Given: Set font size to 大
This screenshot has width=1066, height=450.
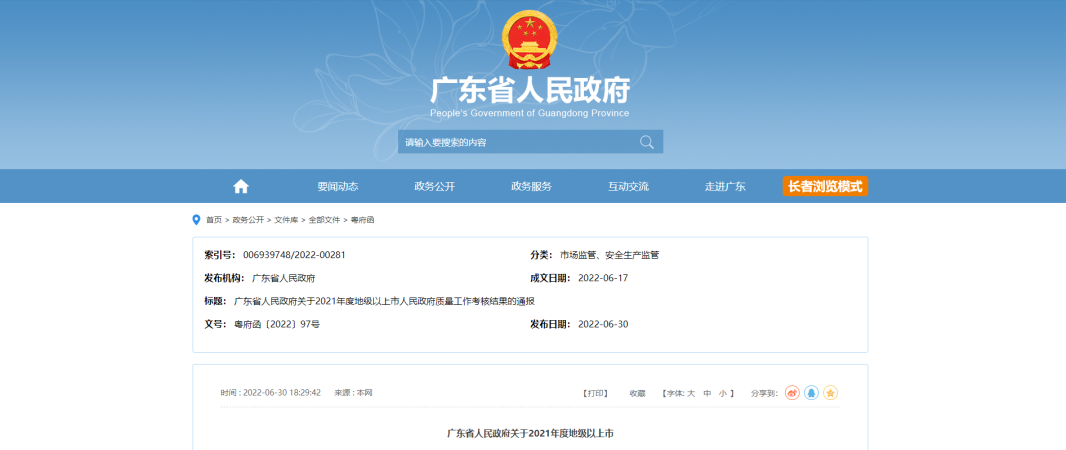Looking at the screenshot, I should pos(691,393).
